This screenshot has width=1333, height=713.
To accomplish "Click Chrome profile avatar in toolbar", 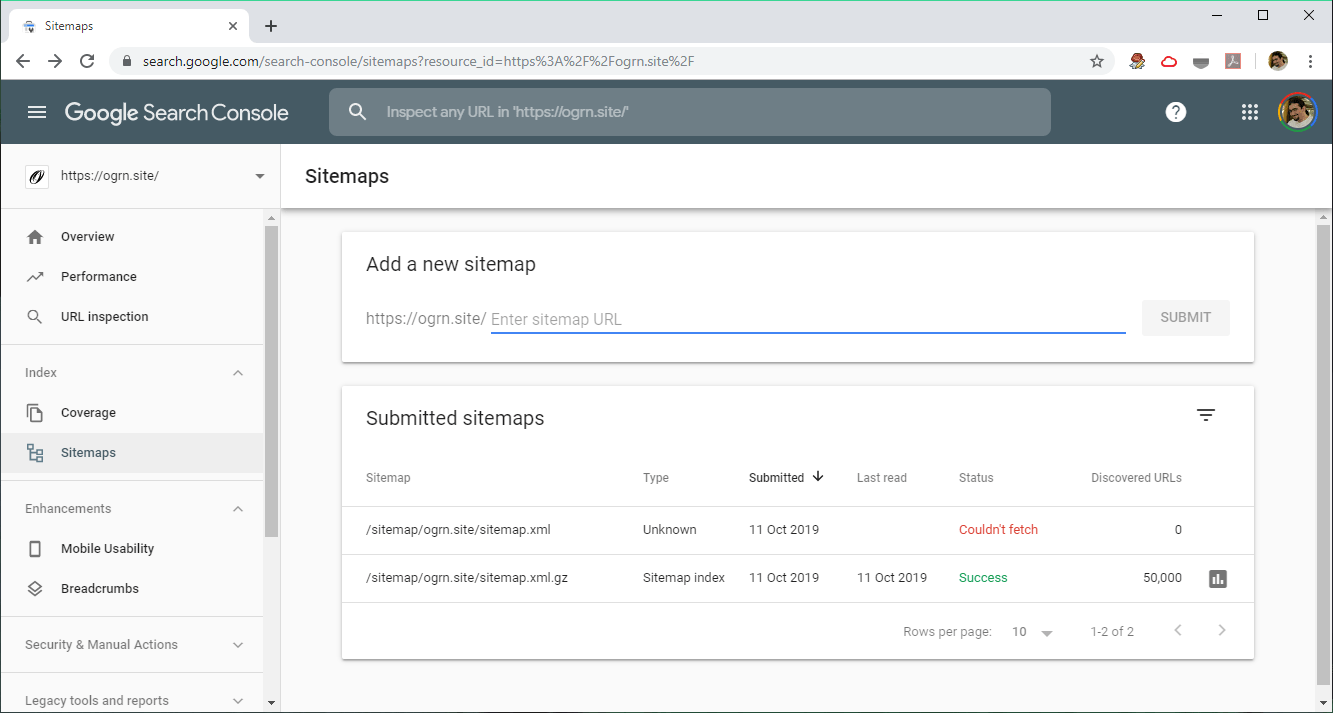I will pyautogui.click(x=1278, y=61).
